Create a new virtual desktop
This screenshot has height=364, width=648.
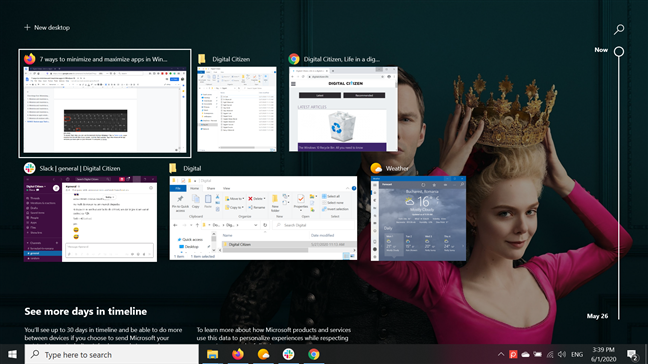47,27
